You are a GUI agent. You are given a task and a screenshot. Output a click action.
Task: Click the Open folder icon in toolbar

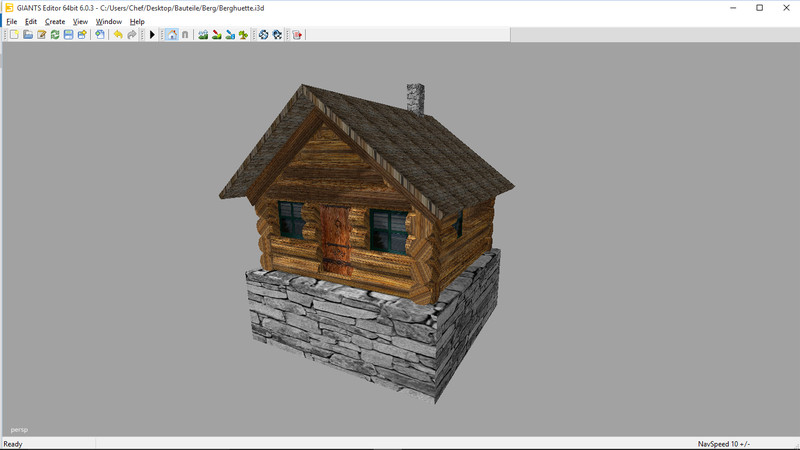(28, 35)
